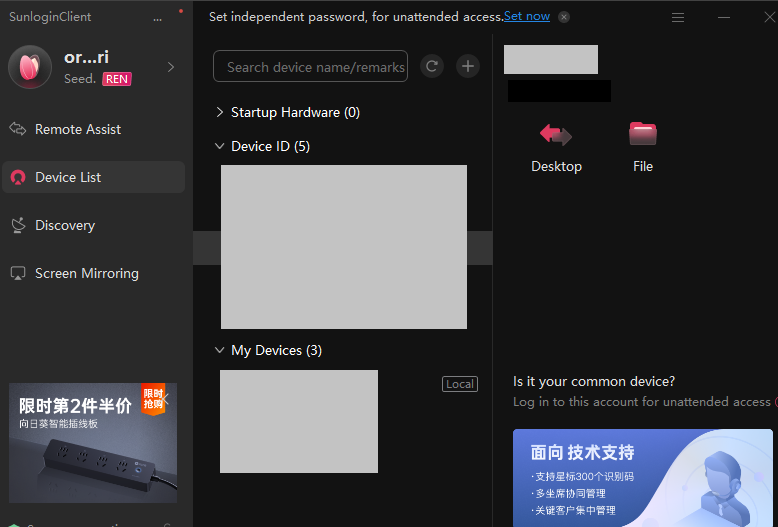Click "Log in to this account" hint text
This screenshot has width=778, height=527.
(642, 401)
